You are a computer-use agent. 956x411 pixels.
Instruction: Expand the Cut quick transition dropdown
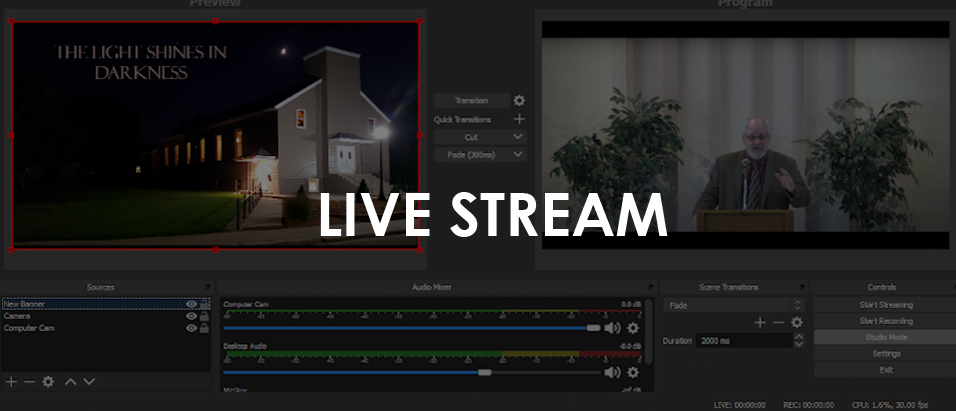(518, 137)
